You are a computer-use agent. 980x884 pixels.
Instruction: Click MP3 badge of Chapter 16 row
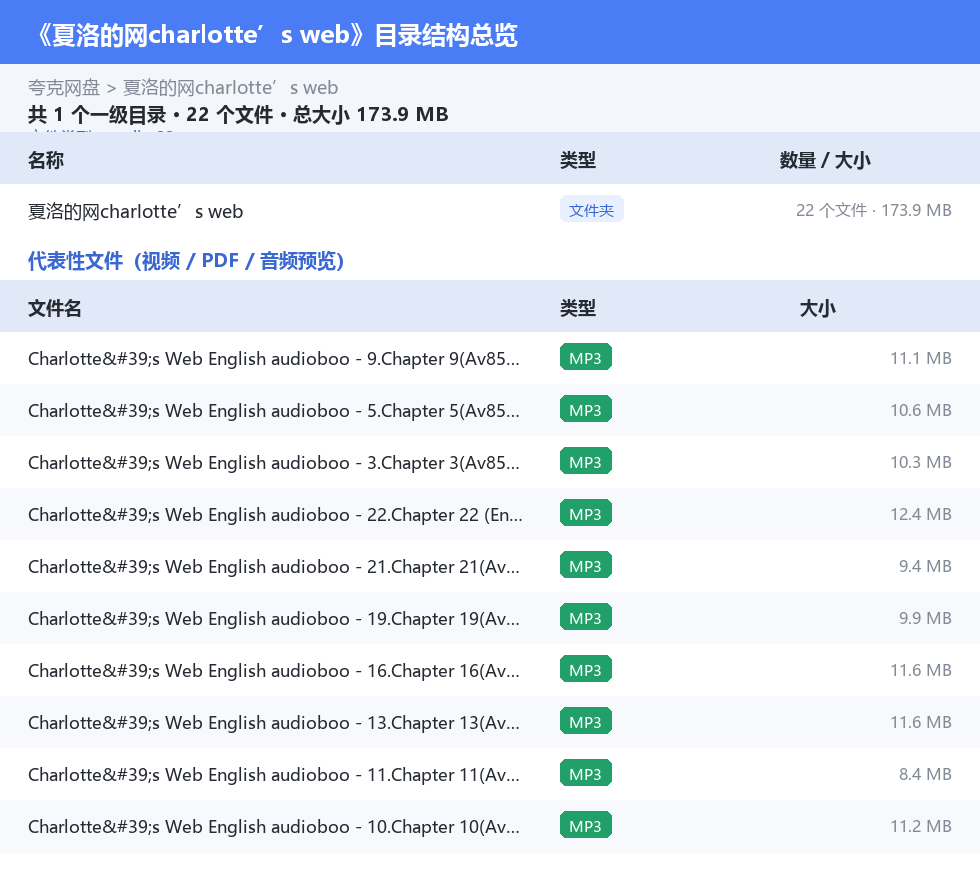coord(586,669)
